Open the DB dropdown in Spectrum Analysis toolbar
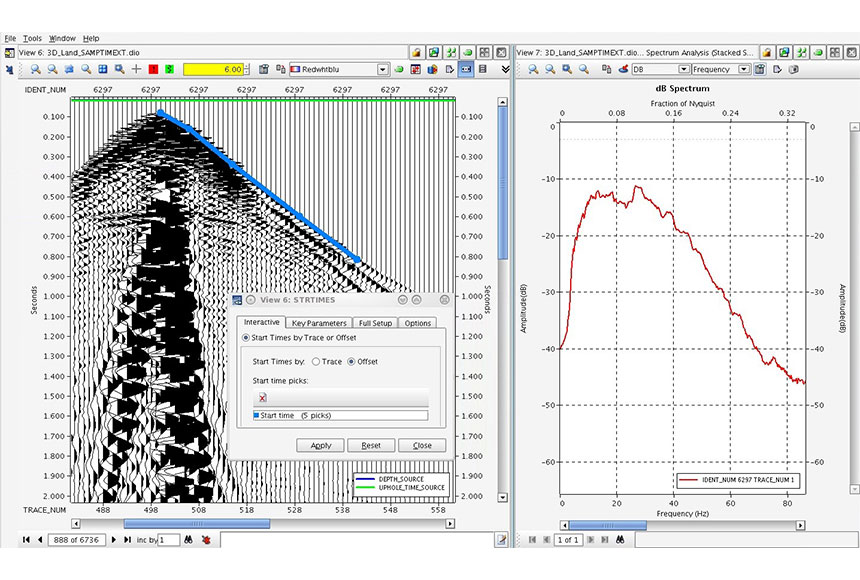 point(683,70)
